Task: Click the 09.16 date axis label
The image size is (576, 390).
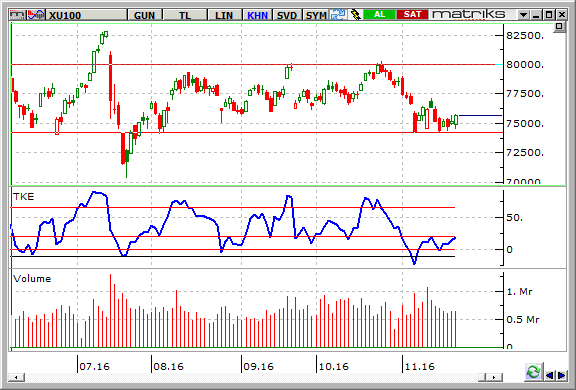Action: [x=259, y=366]
